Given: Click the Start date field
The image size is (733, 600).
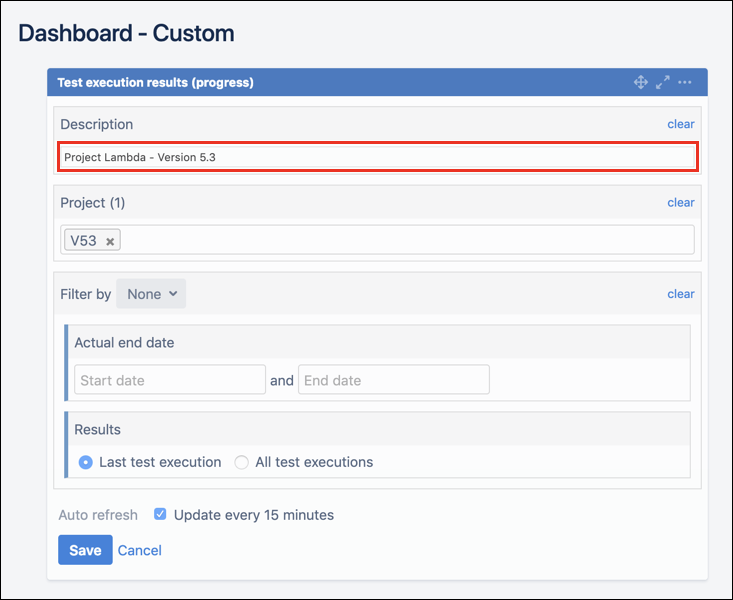Looking at the screenshot, I should tap(170, 380).
